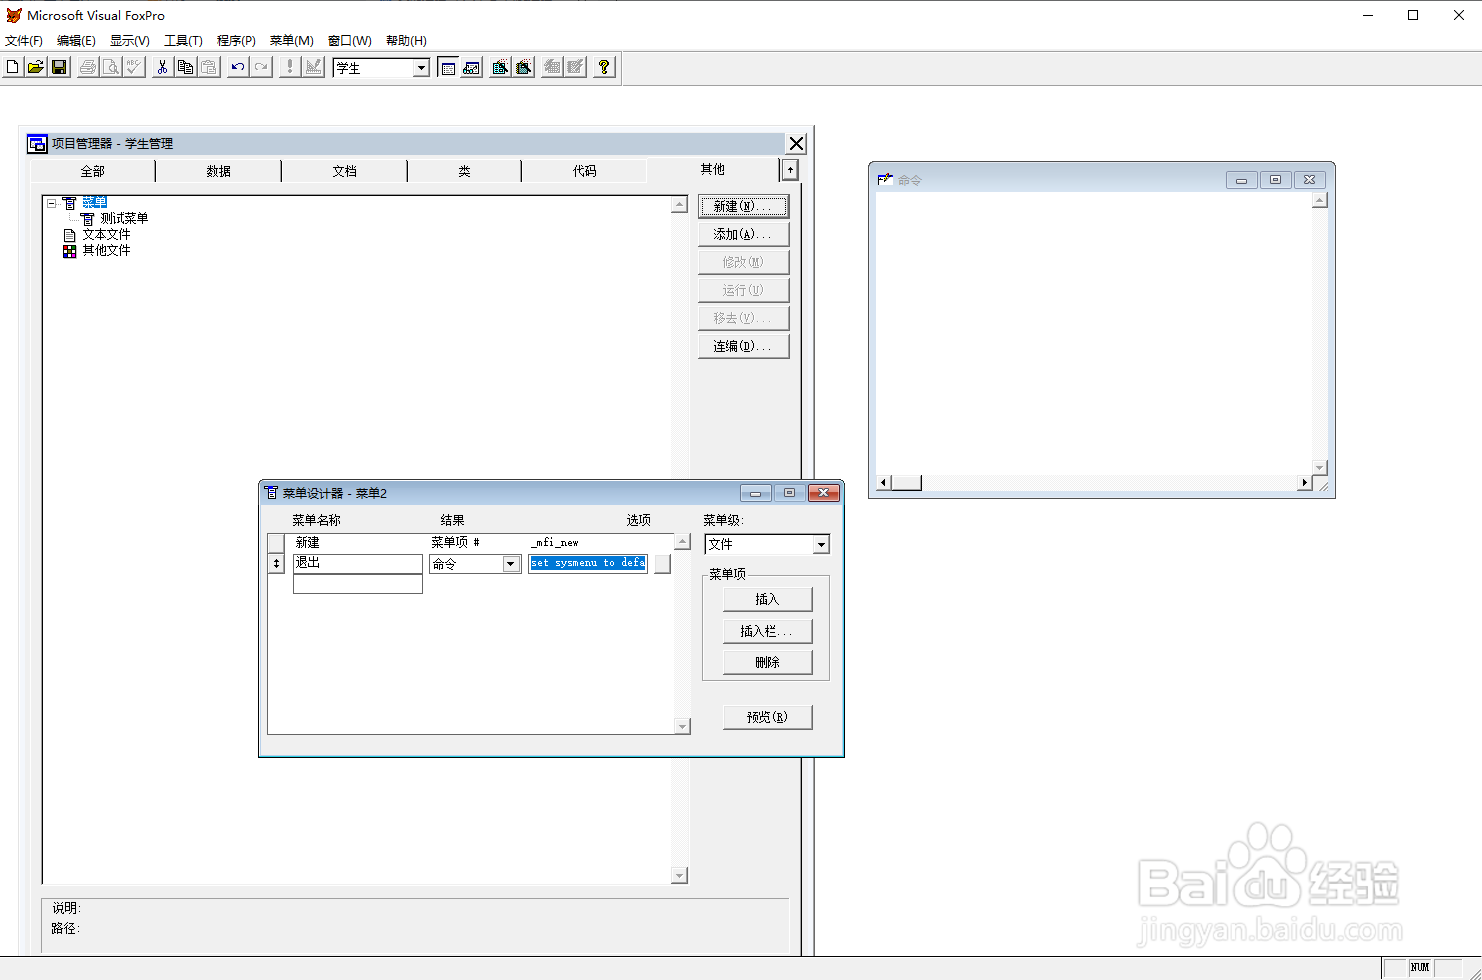The height and width of the screenshot is (980, 1482).
Task: Click the 文本文件 document icon
Action: [70, 235]
